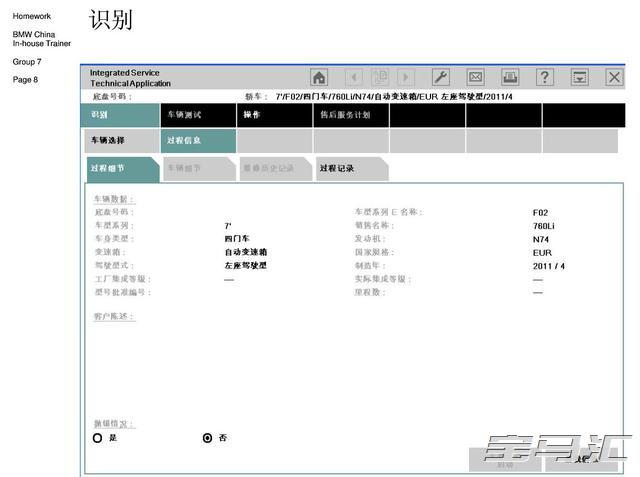The height and width of the screenshot is (477, 640).
Task: Click the F02 series value
Action: (x=540, y=213)
